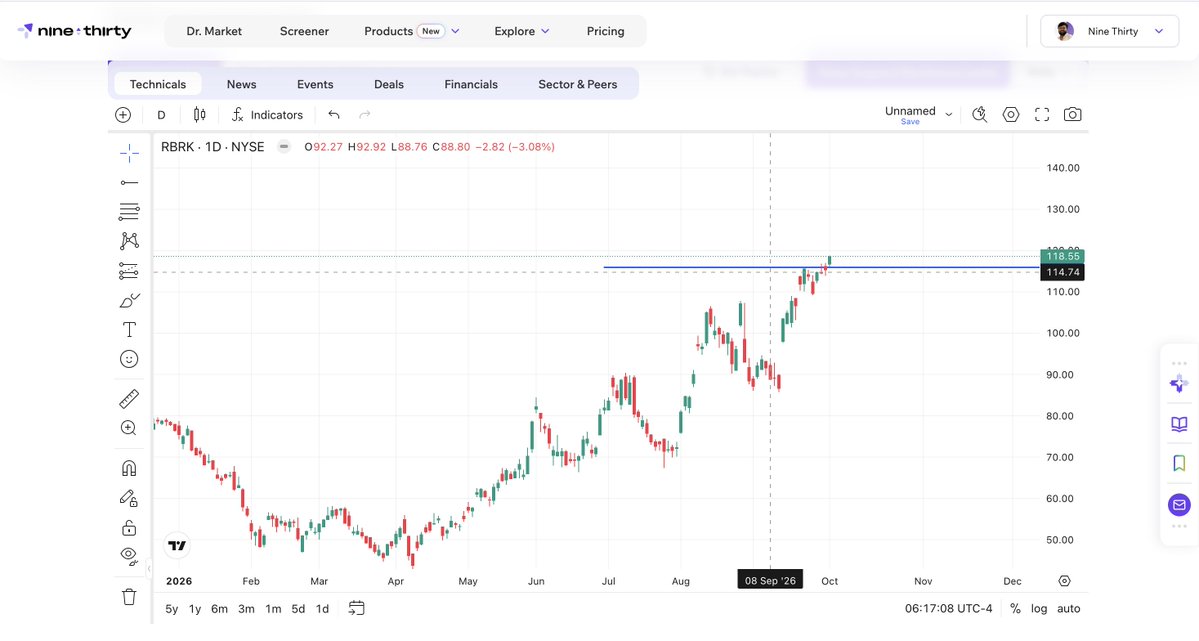Open the Indicators menu
1199x641 pixels.
click(x=267, y=115)
